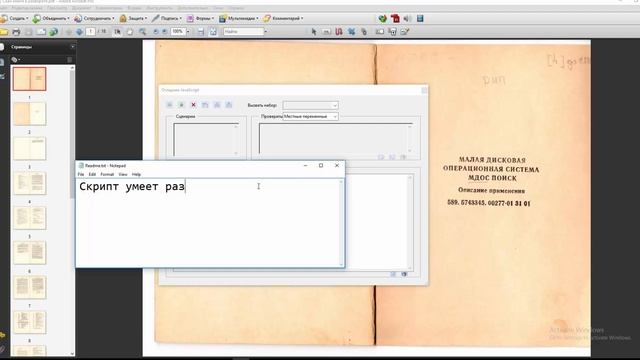The width and height of the screenshot is (640, 360).
Task: Open Format menu in Notepad
Action: [107, 174]
